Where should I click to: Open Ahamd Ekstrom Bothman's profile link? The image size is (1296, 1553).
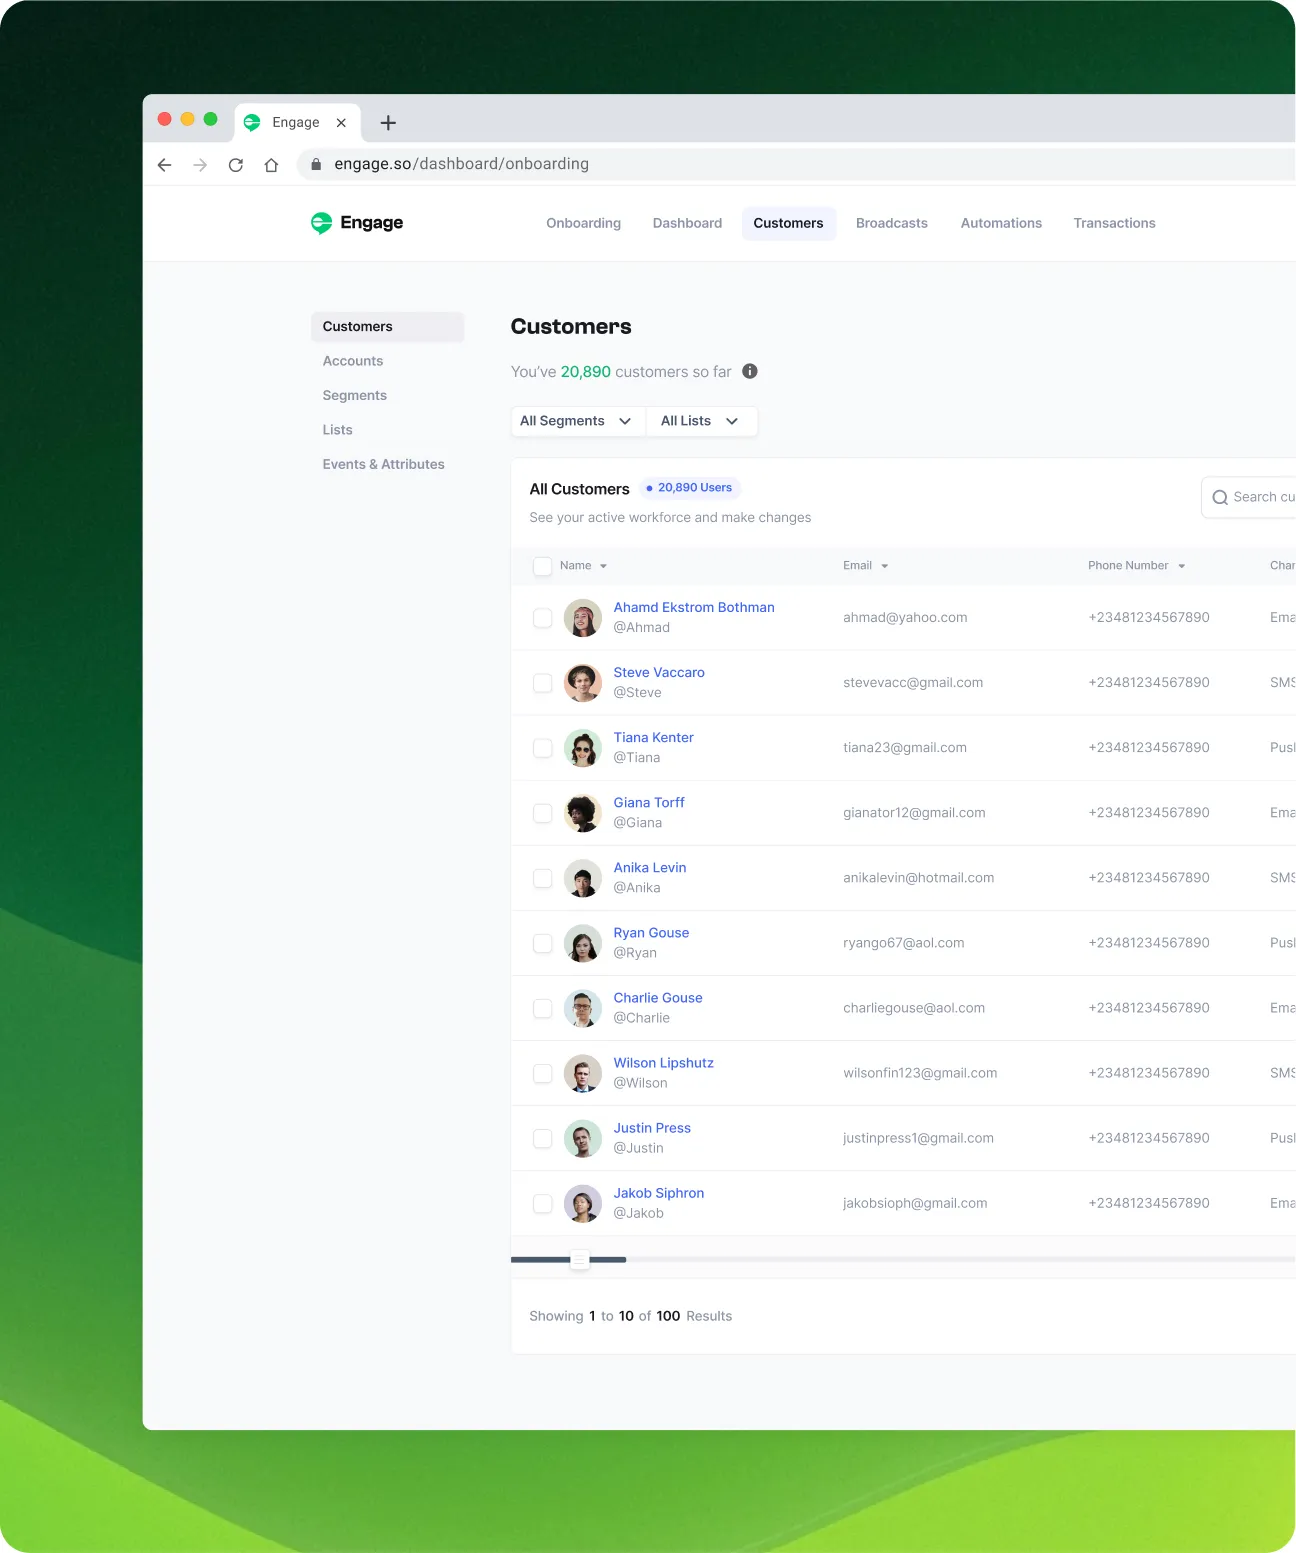(694, 607)
